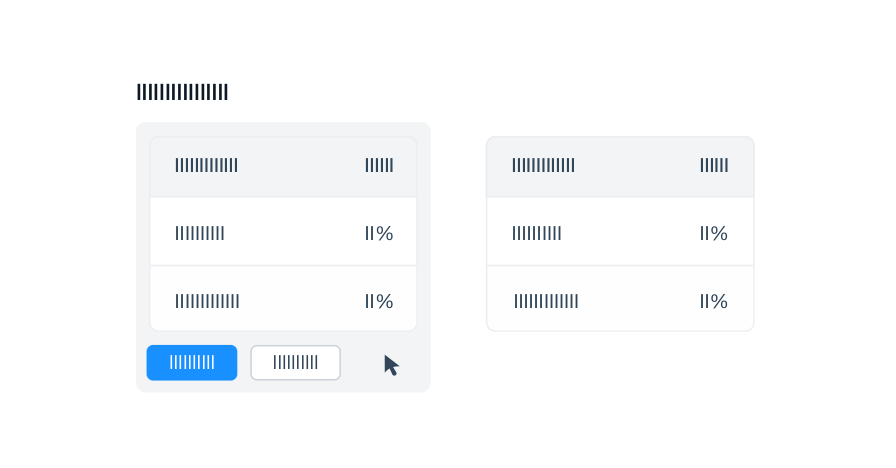Select second data row label in right table
Screen dimensions: 896x468
[x=546, y=301]
